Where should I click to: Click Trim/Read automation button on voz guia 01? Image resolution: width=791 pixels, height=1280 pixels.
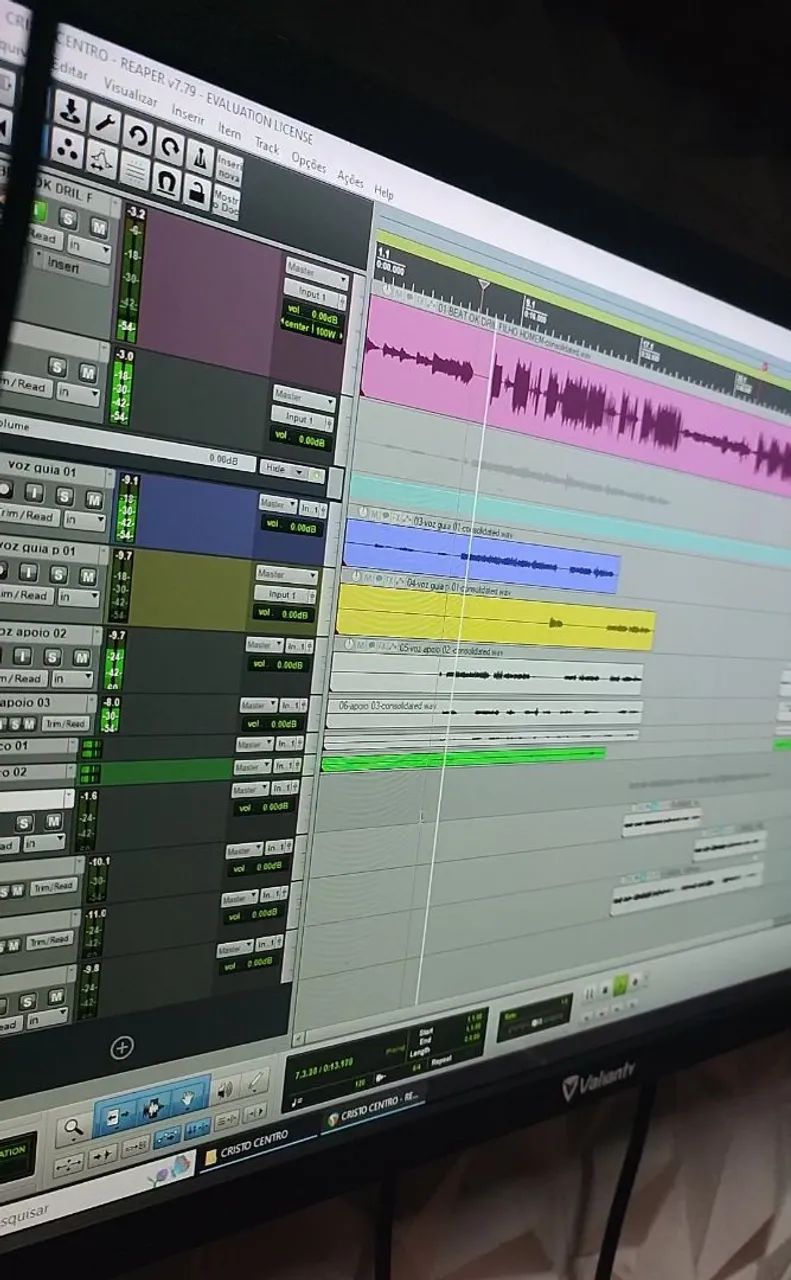[27, 516]
